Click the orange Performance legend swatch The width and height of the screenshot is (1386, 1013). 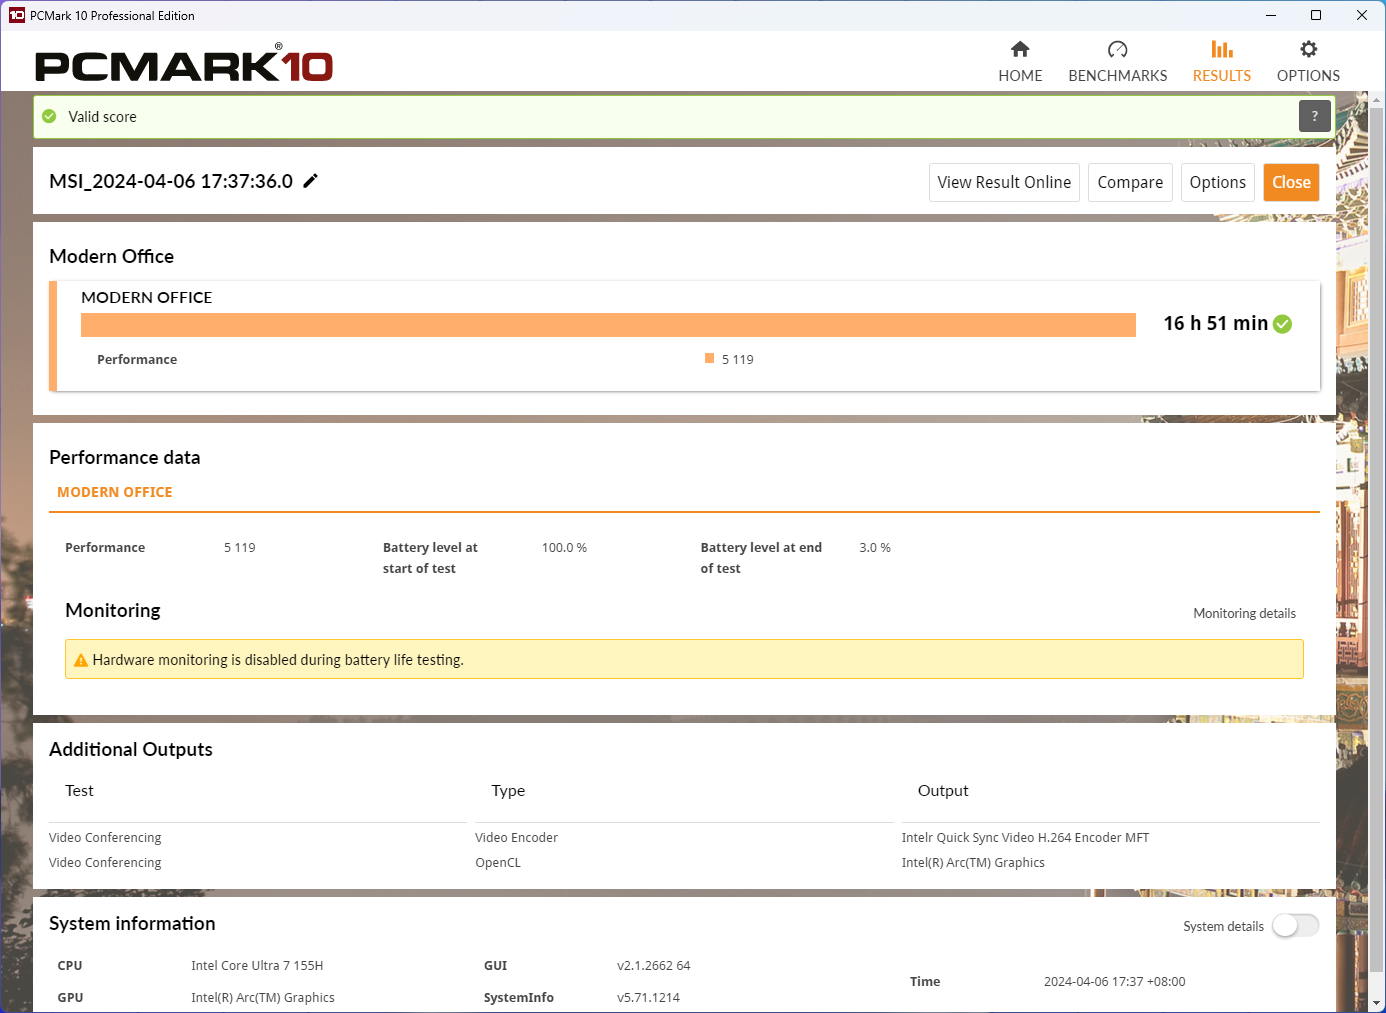709,358
